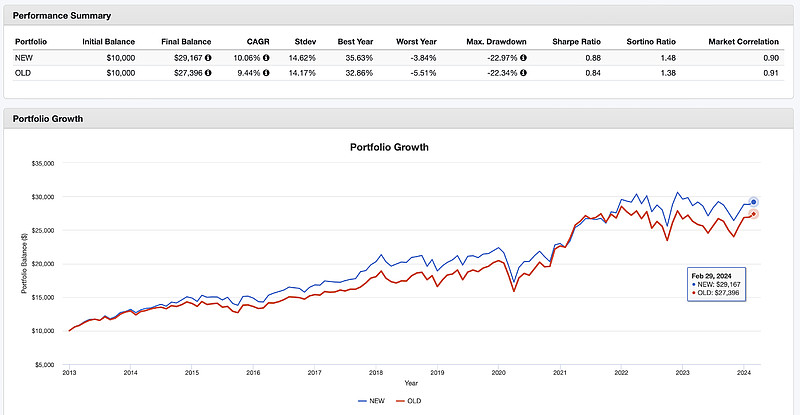Click the Portfolio Growth panel header
This screenshot has width=800, height=415.
coord(48,119)
